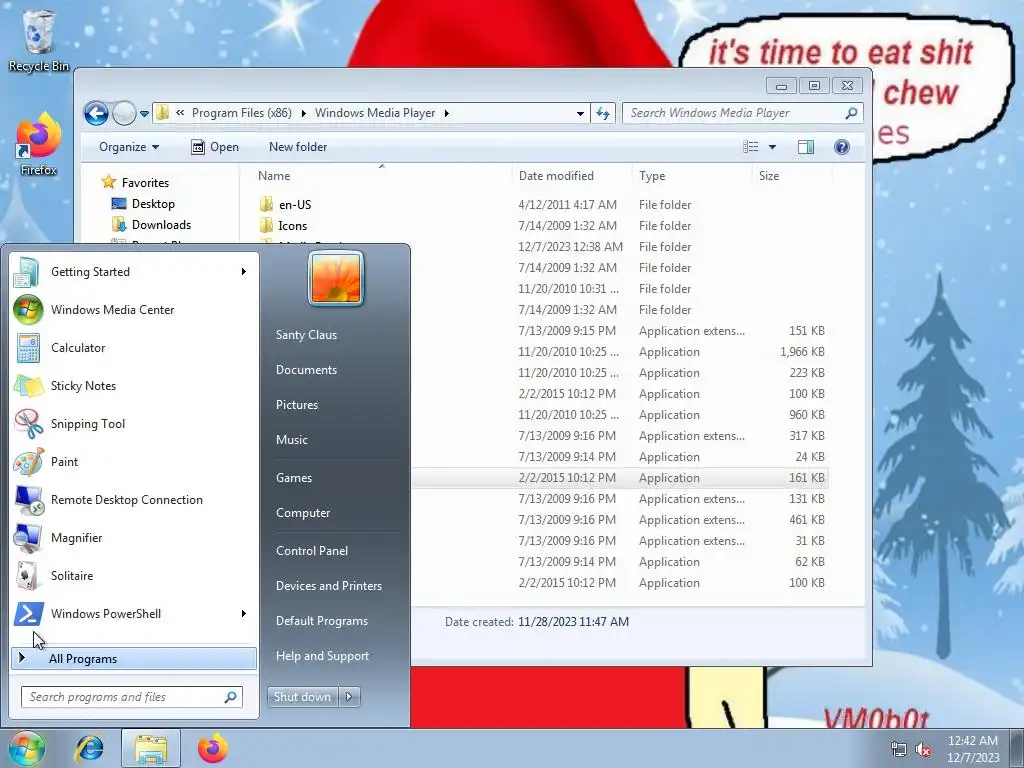
Task: Click the user account picture
Action: pos(336,278)
